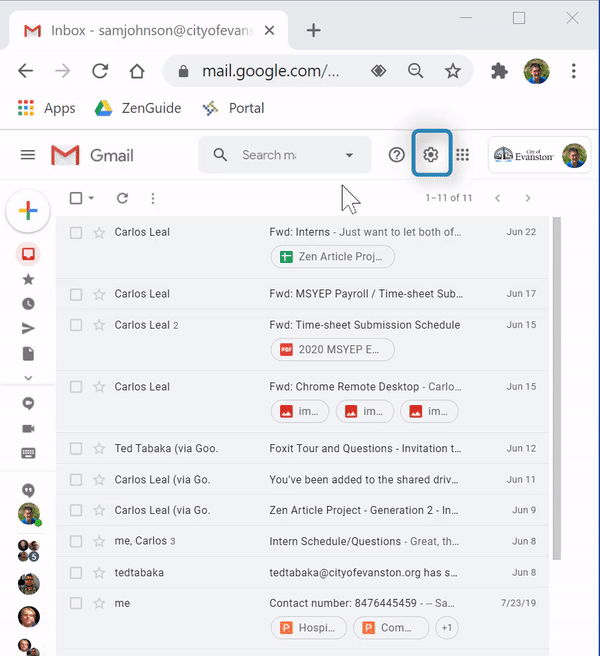This screenshot has width=600, height=656.
Task: Go to older messages arrow
Action: (528, 198)
